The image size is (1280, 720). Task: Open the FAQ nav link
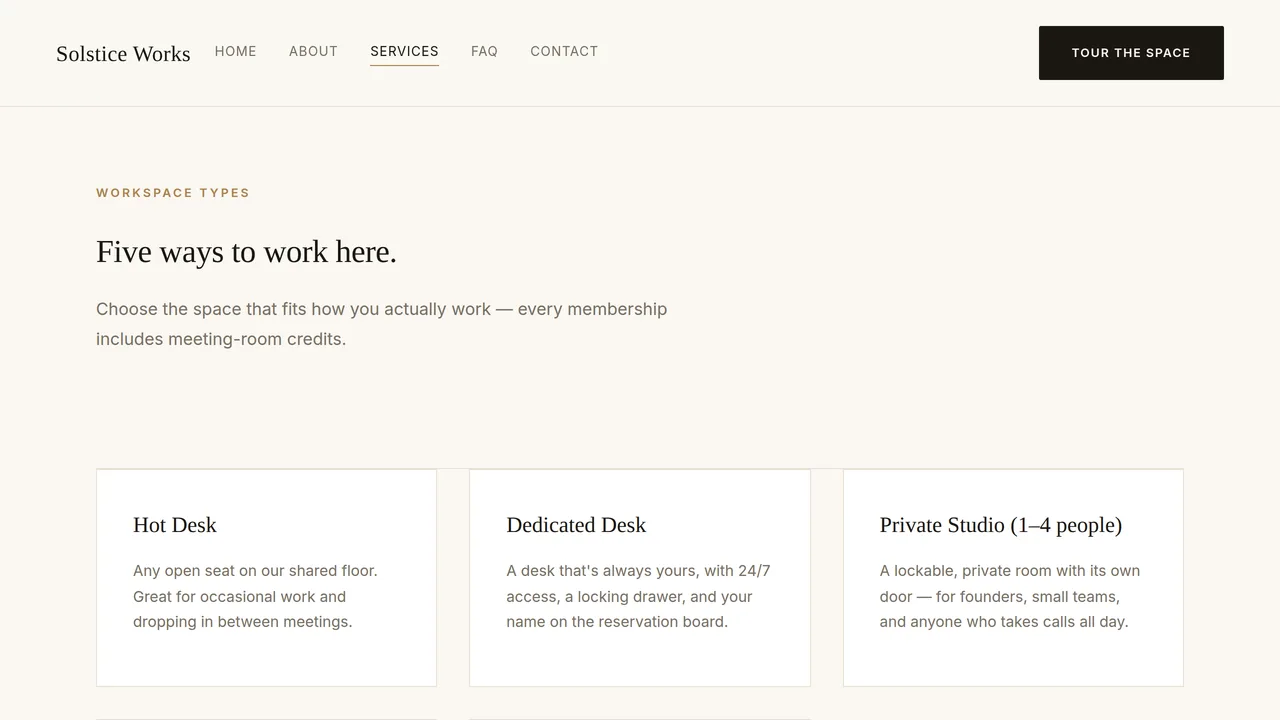pos(484,51)
